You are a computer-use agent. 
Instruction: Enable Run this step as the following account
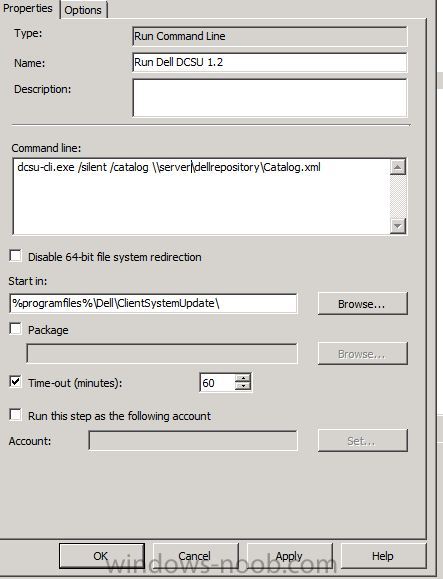coord(15,415)
